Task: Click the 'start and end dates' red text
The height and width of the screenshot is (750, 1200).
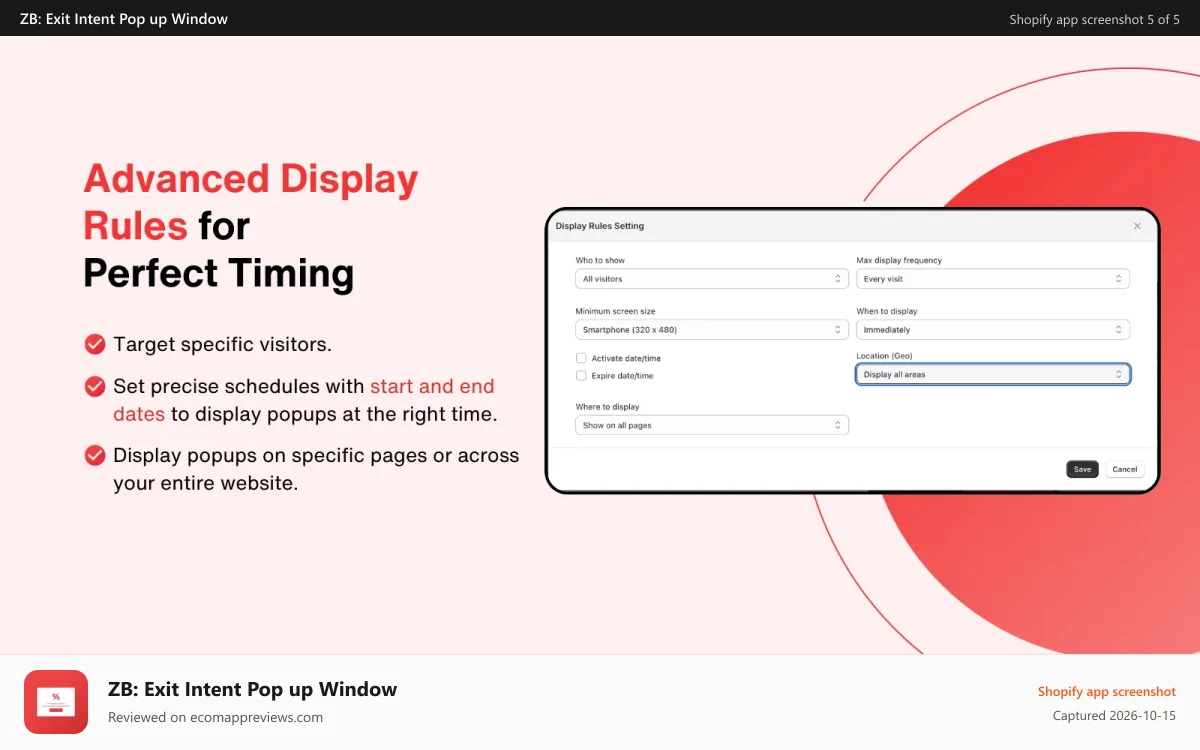Action: coord(305,400)
